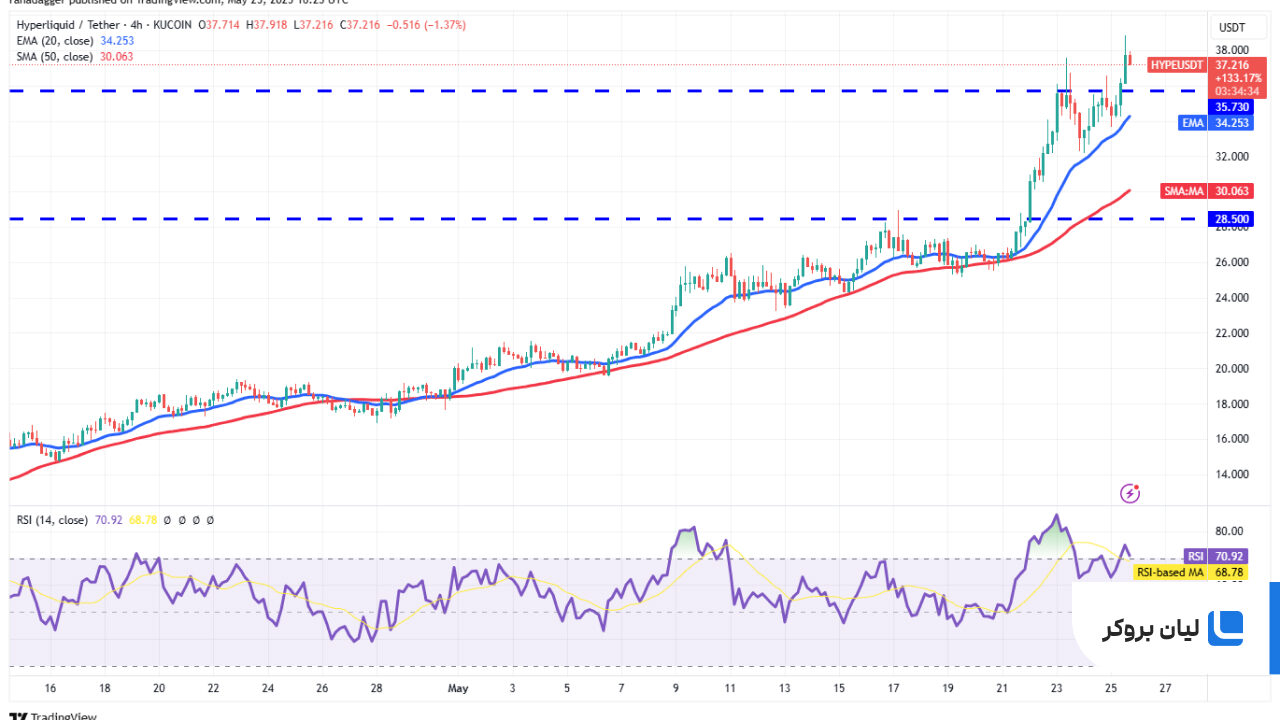Click the '23' date axis label
Viewport: 1281px width, 720px height.
pyautogui.click(x=1057, y=689)
